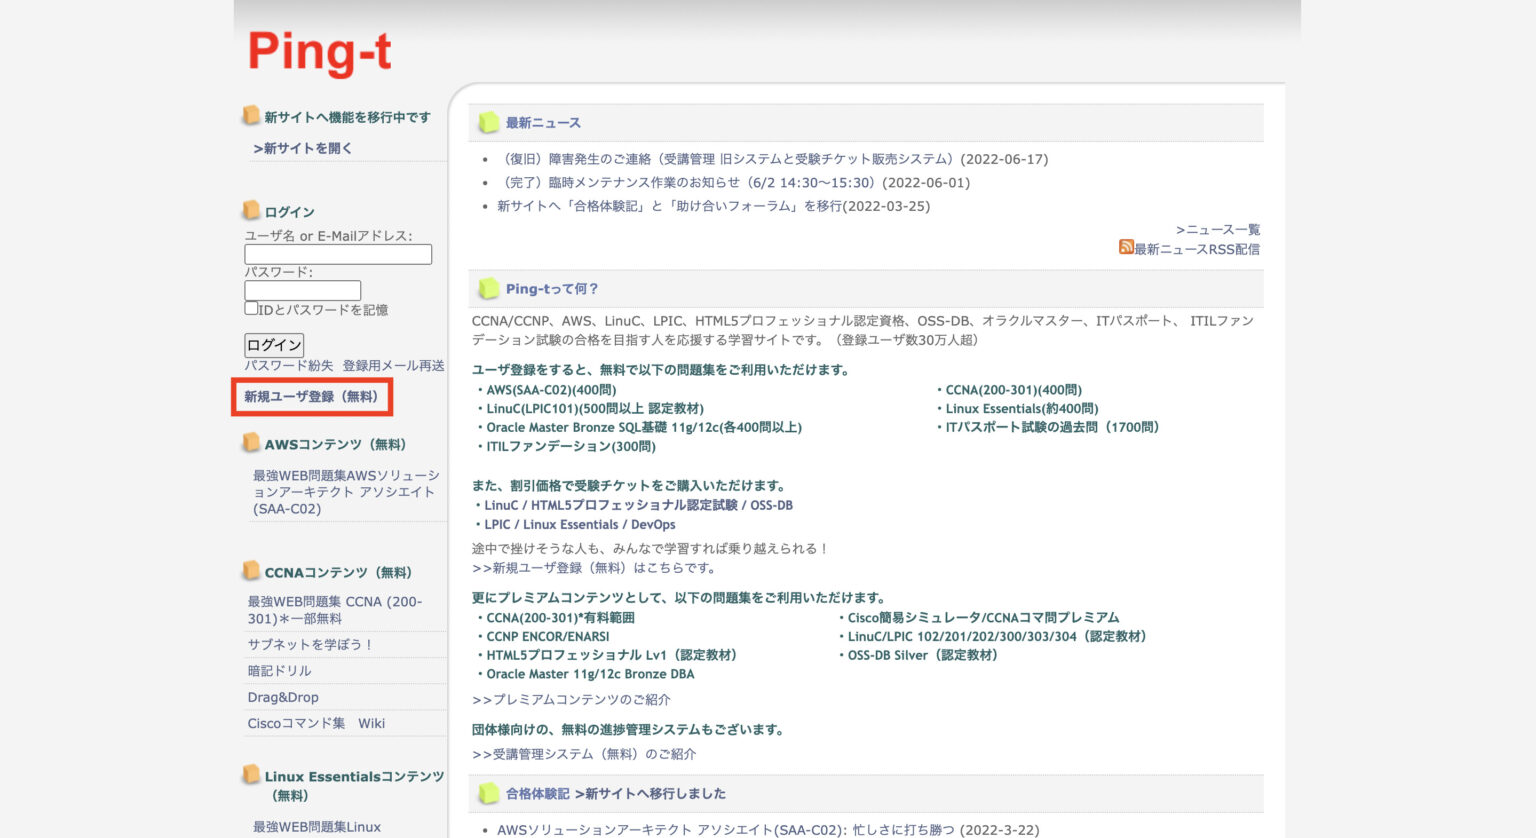The height and width of the screenshot is (838, 1536).
Task: Click the RSS icon beside 最新ニュースRSS配信
Action: coord(1126,249)
